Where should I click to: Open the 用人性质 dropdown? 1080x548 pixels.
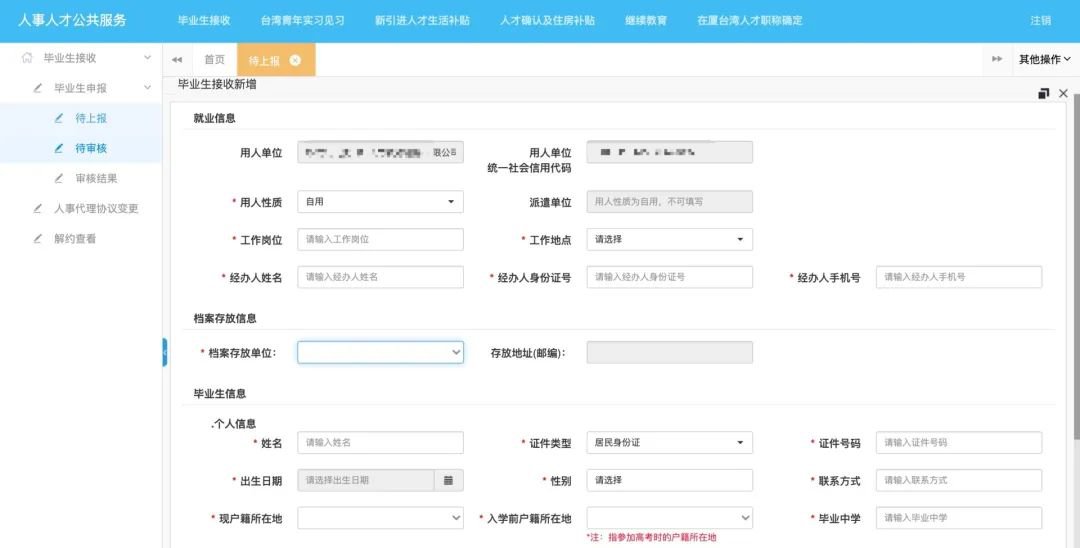point(380,202)
